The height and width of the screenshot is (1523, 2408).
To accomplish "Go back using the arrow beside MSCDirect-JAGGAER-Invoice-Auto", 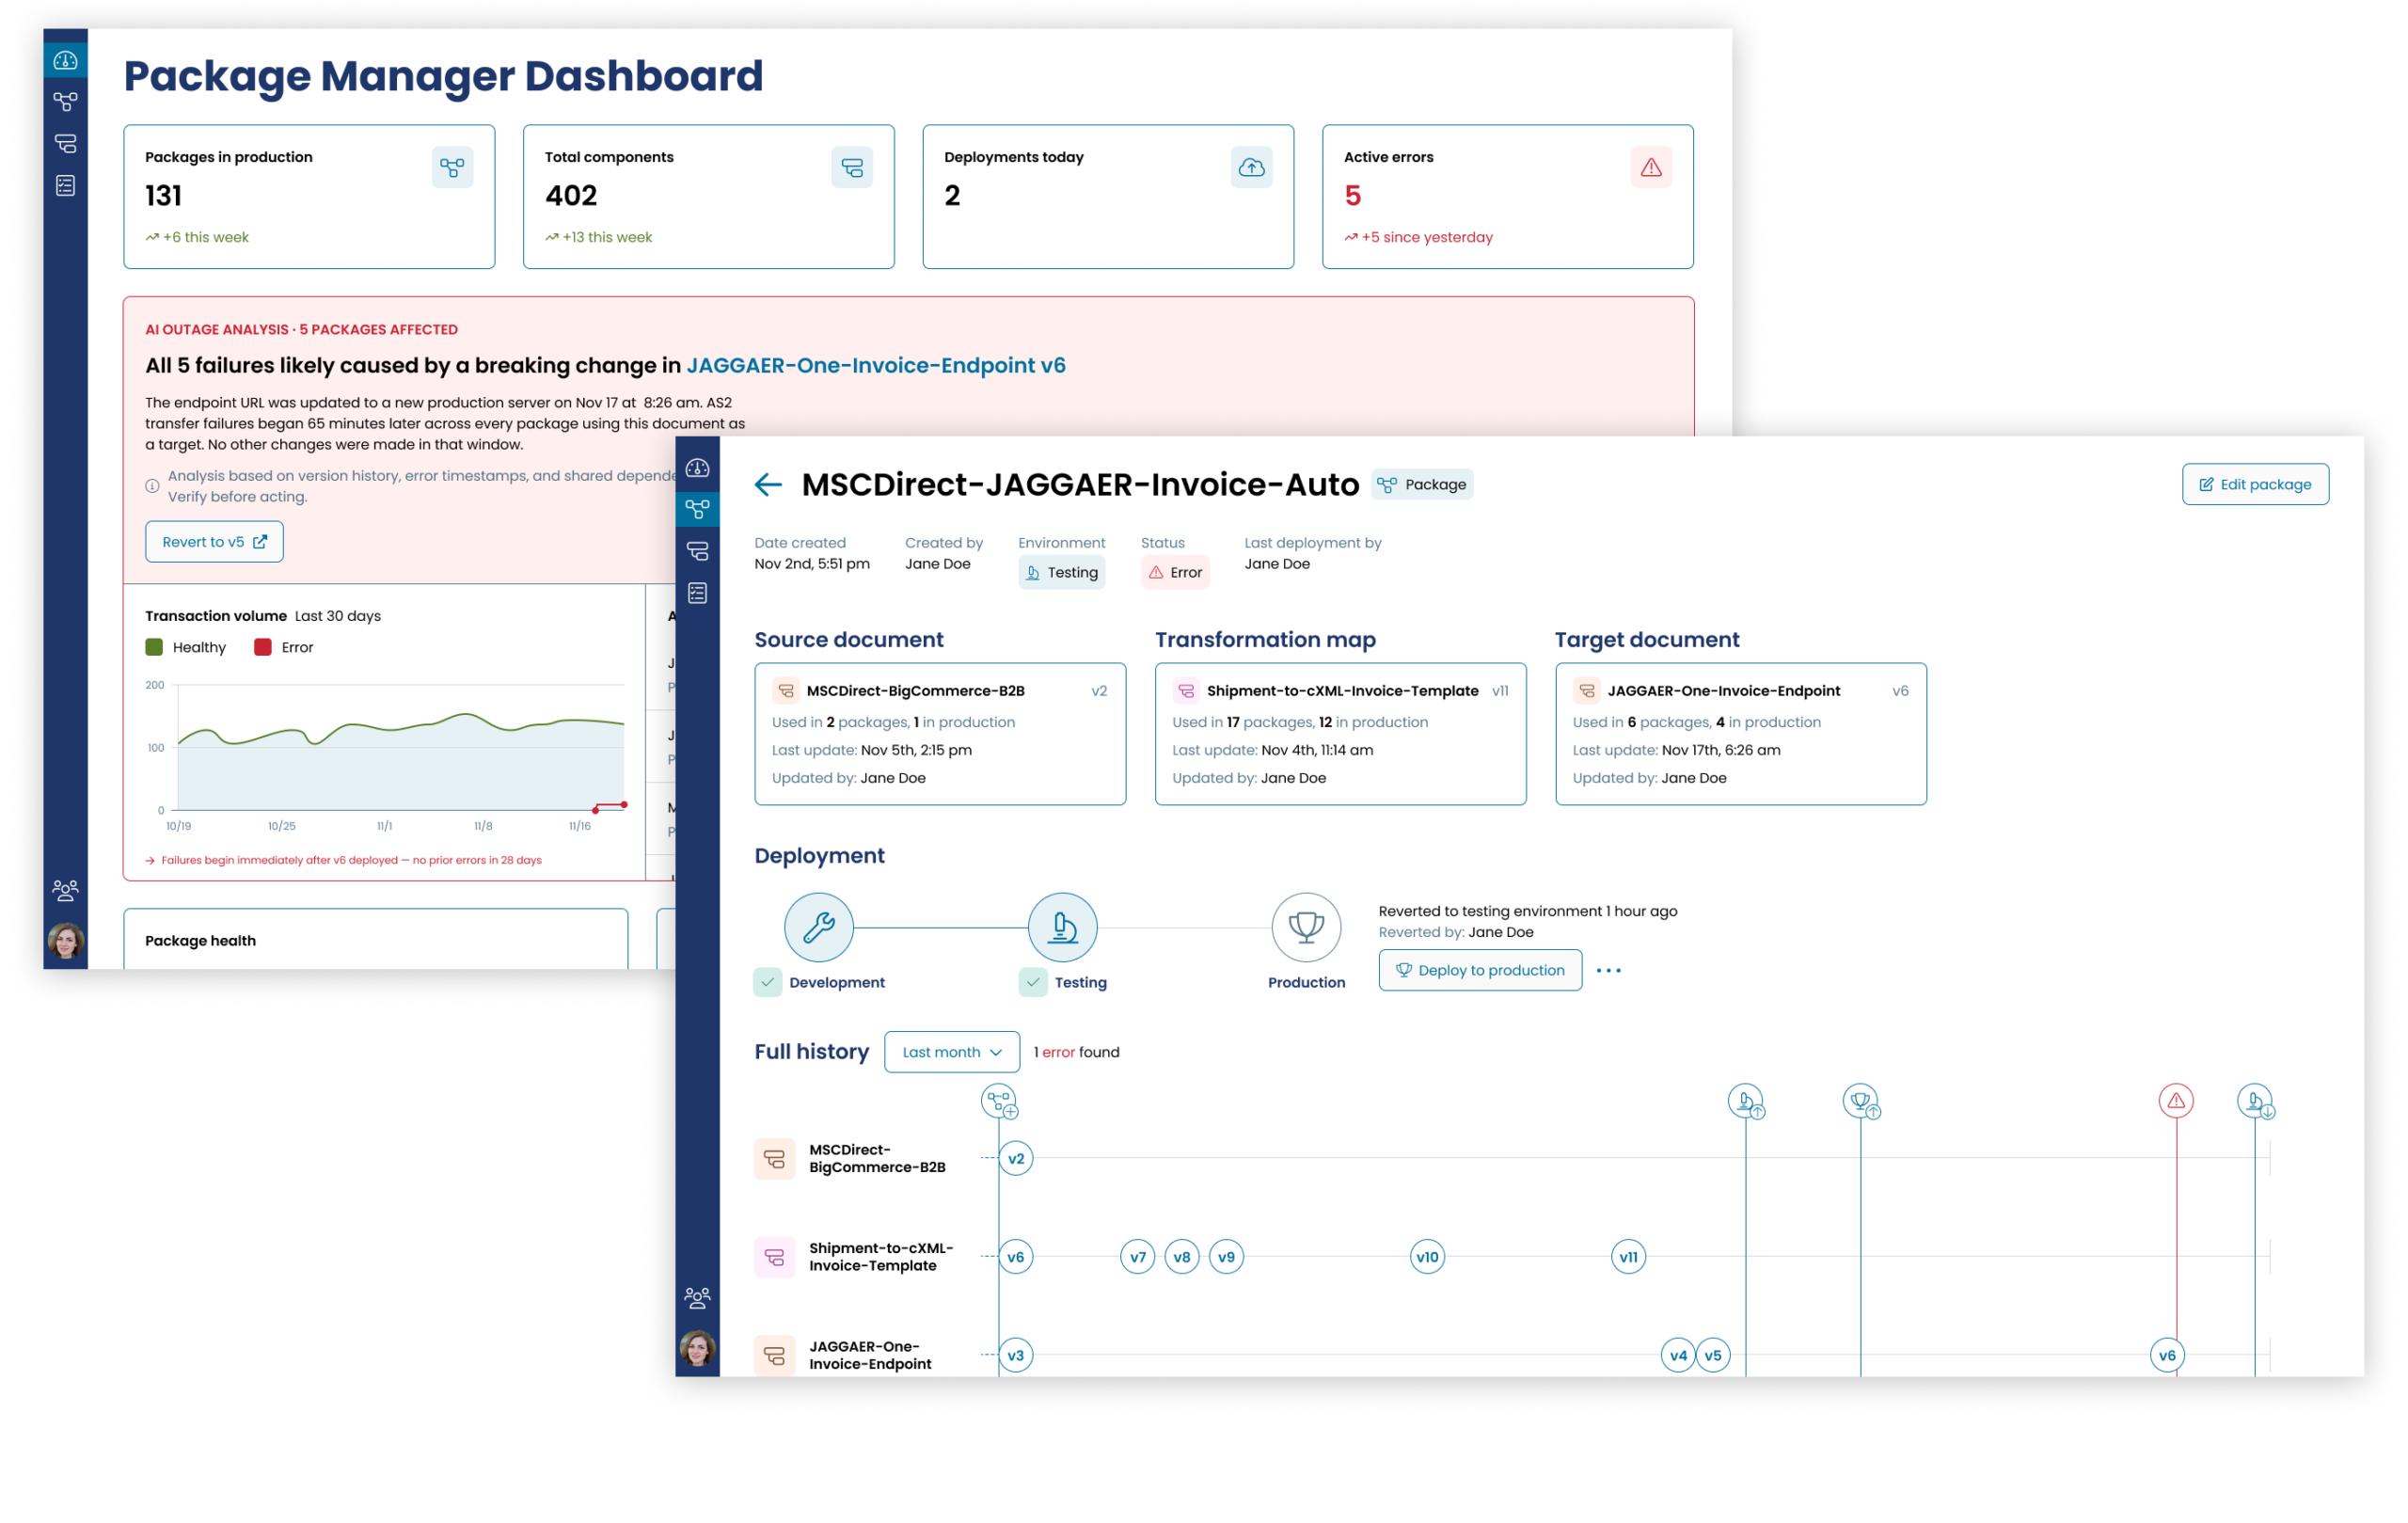I will 768,485.
